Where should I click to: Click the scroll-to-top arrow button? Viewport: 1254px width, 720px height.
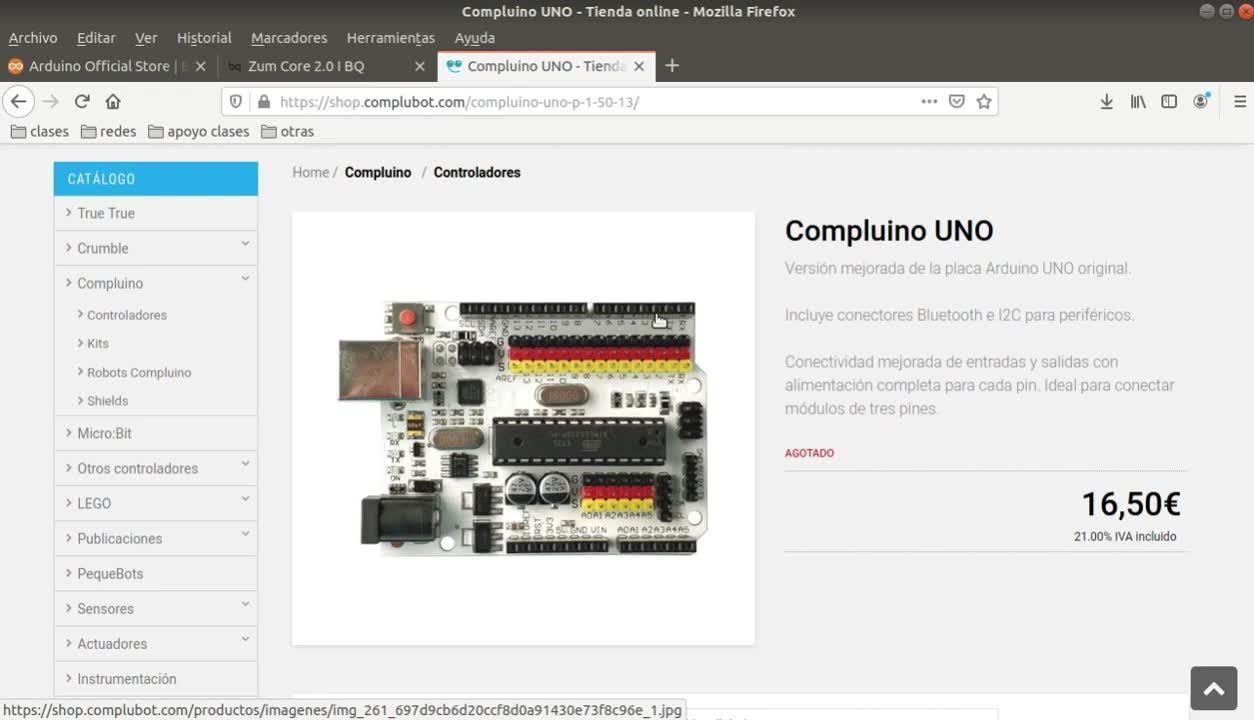1214,688
